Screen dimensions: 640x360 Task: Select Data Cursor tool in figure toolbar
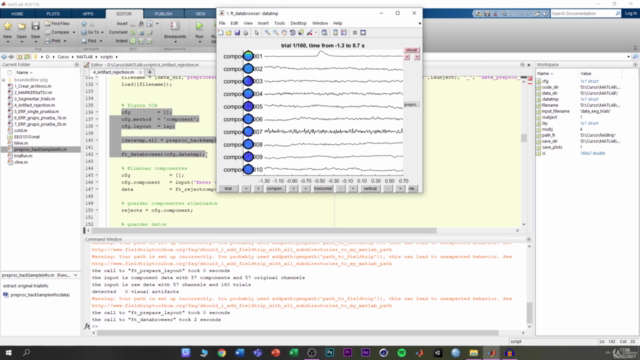click(x=301, y=33)
